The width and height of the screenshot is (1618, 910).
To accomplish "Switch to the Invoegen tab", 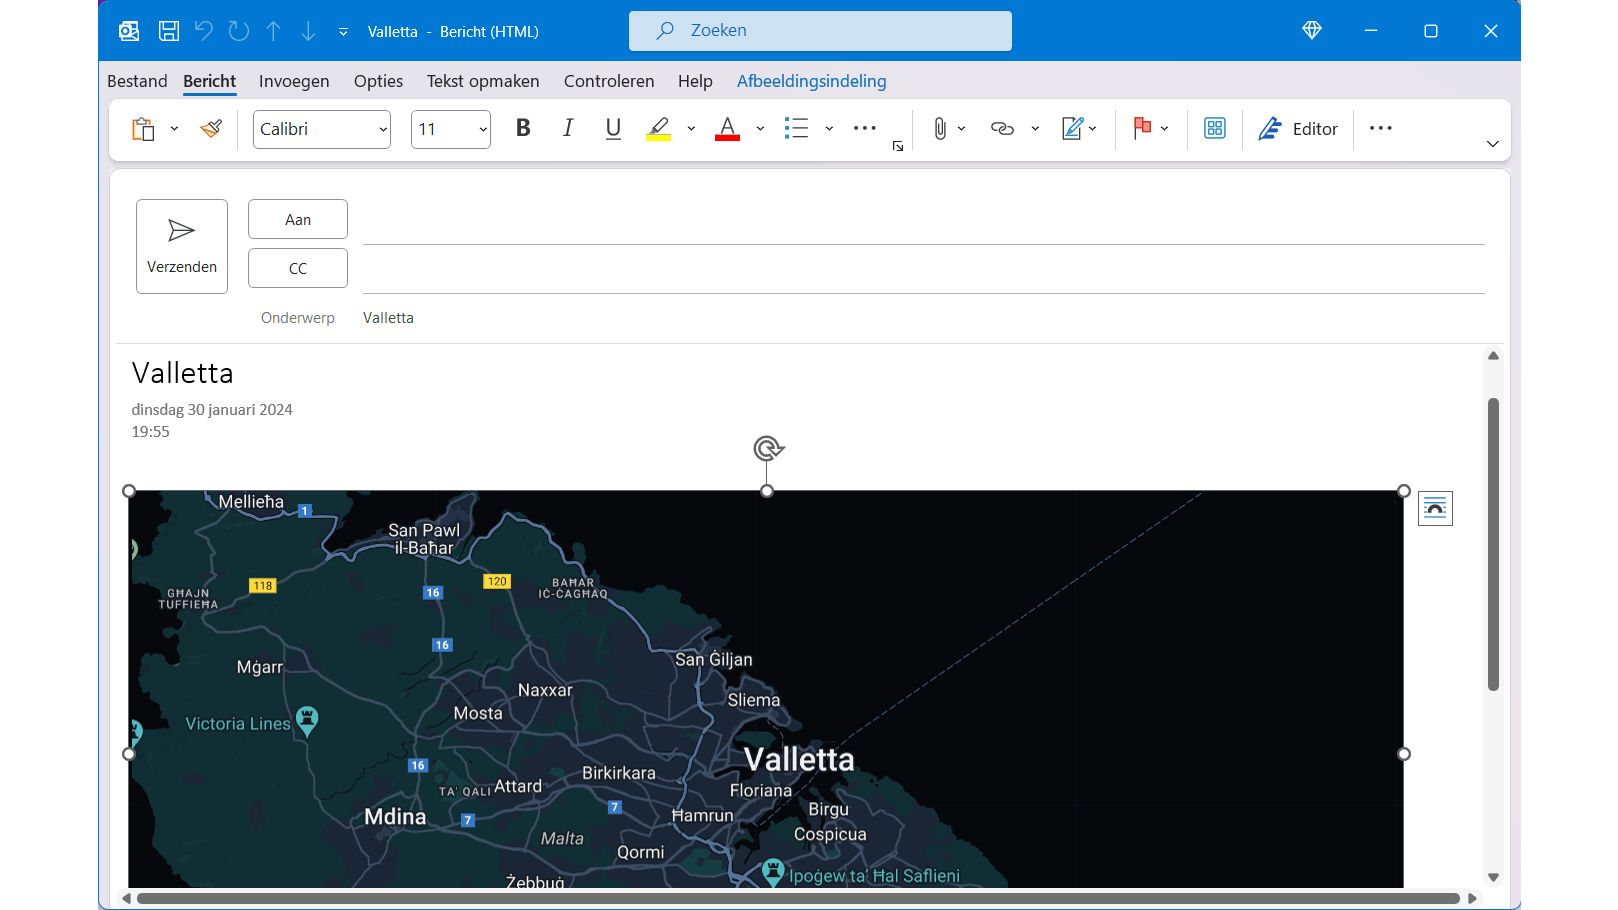I will (x=294, y=81).
